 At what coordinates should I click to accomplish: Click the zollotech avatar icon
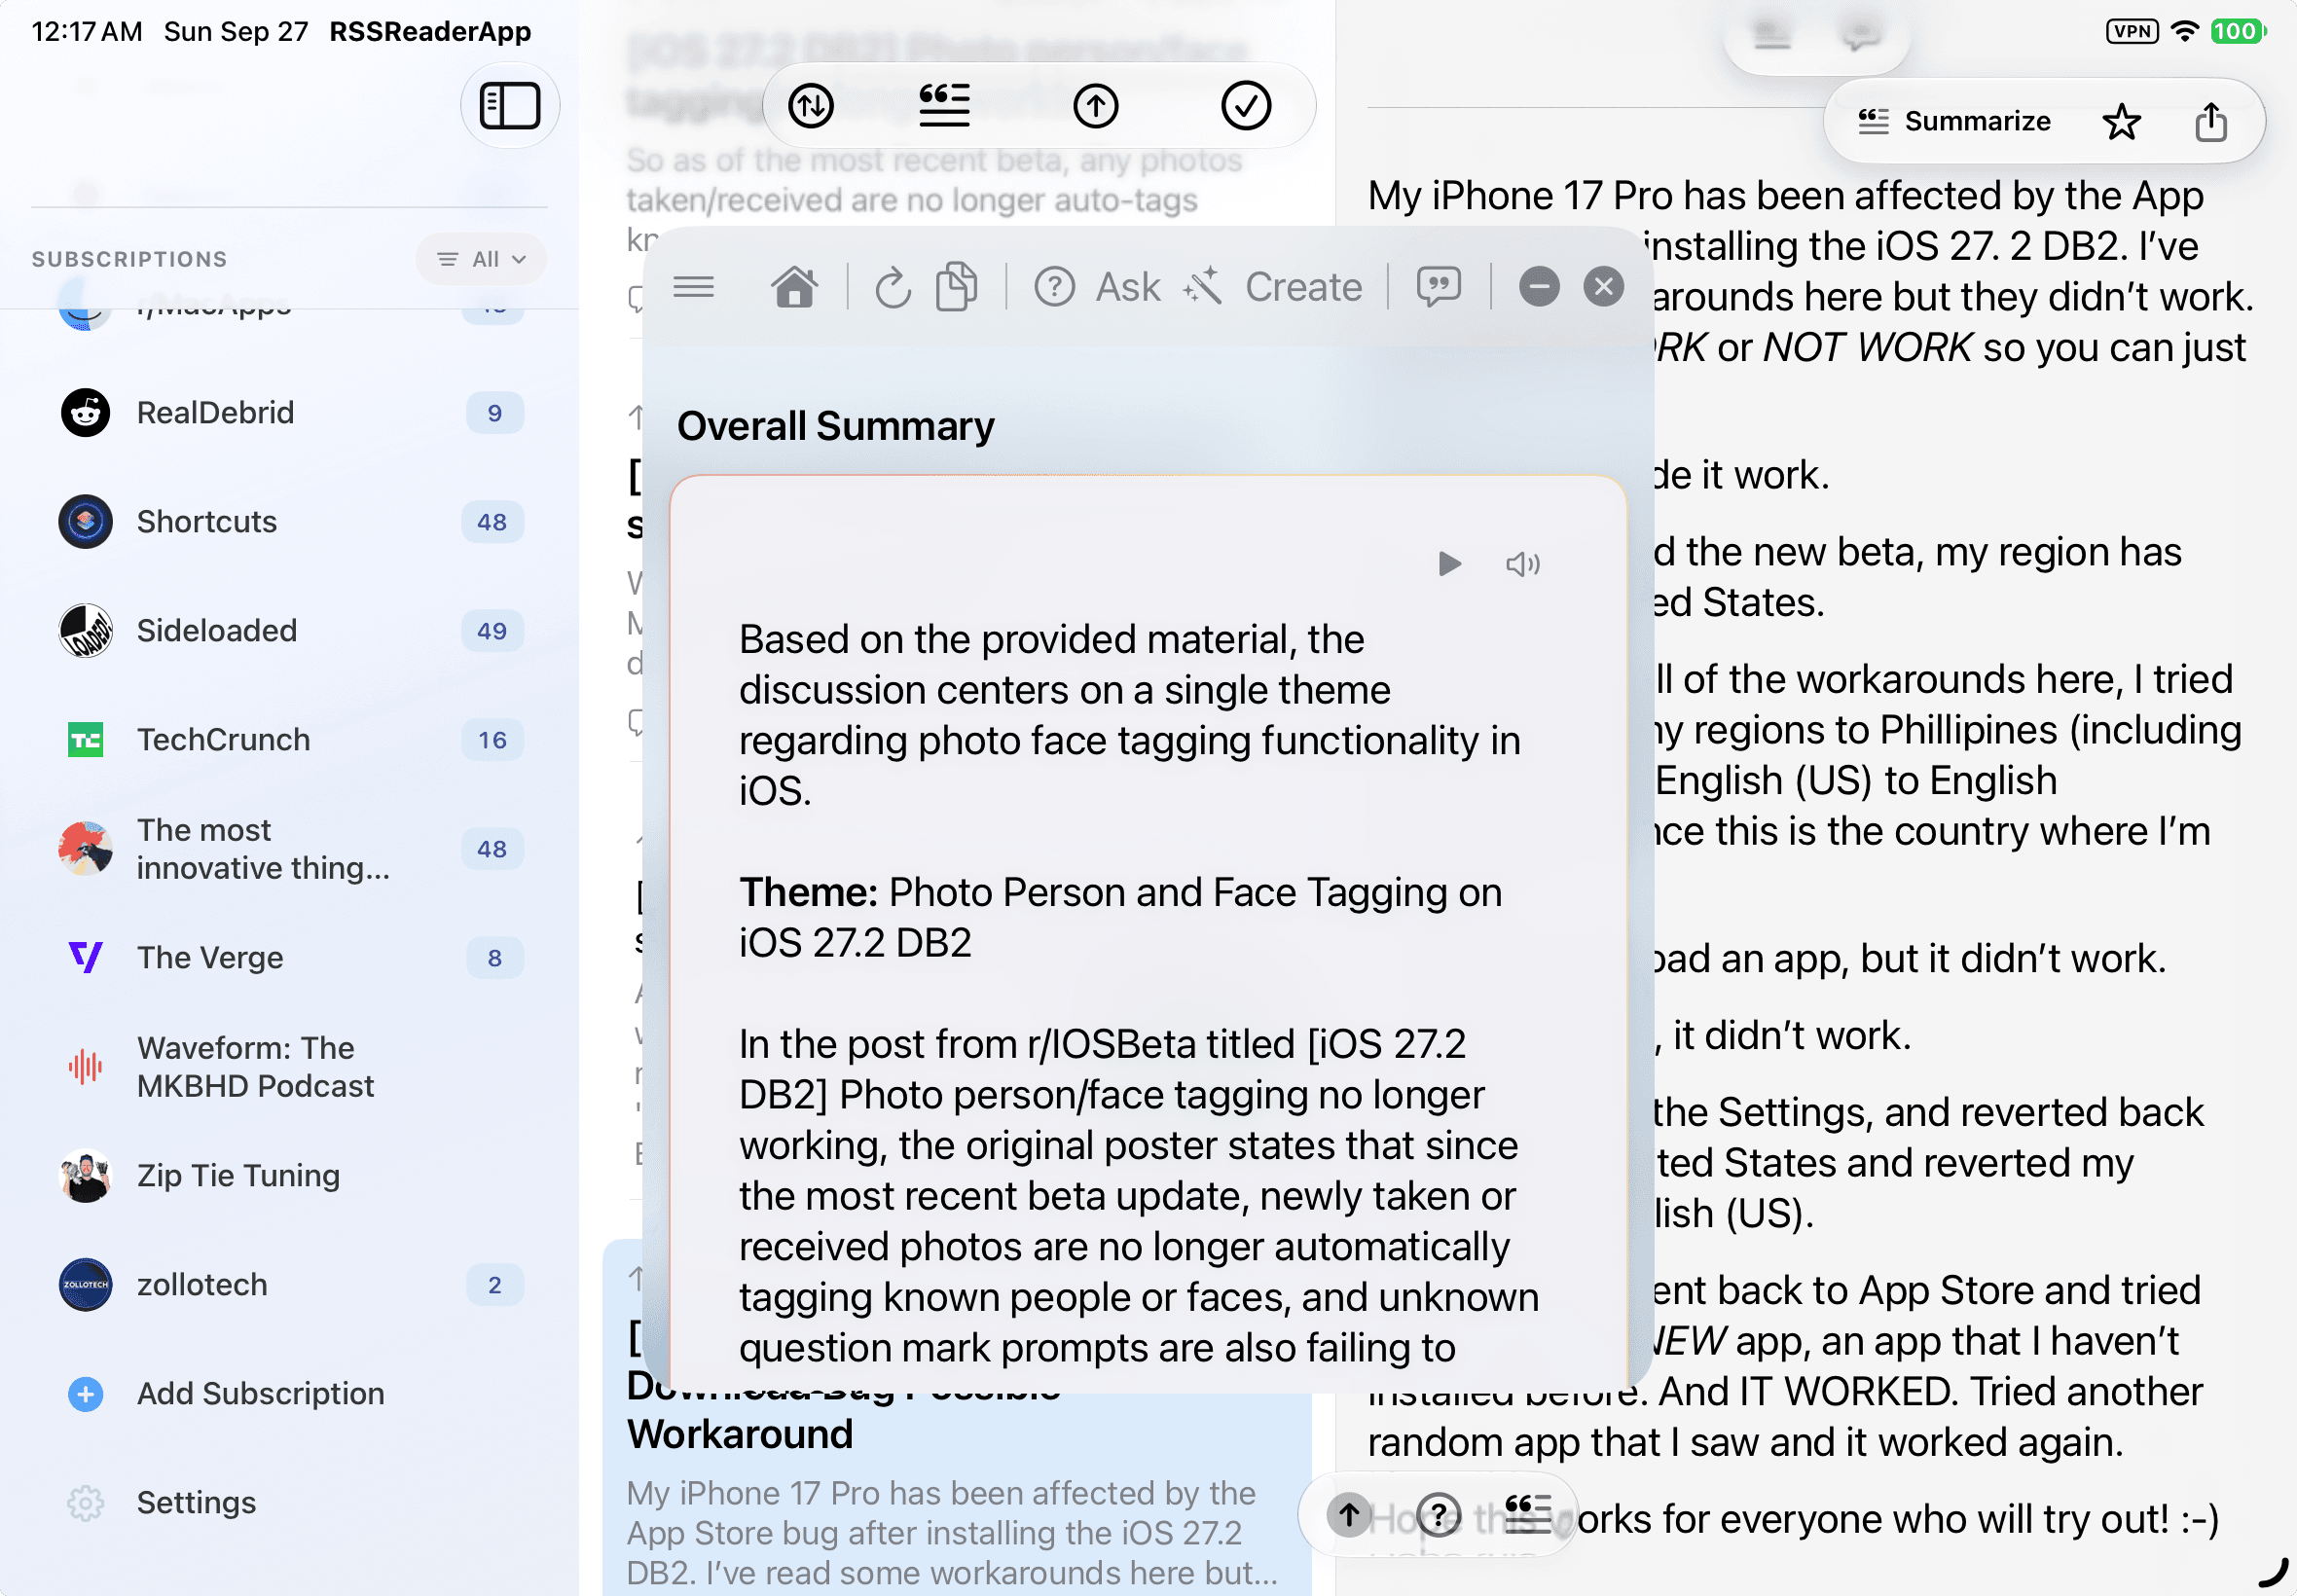click(85, 1285)
